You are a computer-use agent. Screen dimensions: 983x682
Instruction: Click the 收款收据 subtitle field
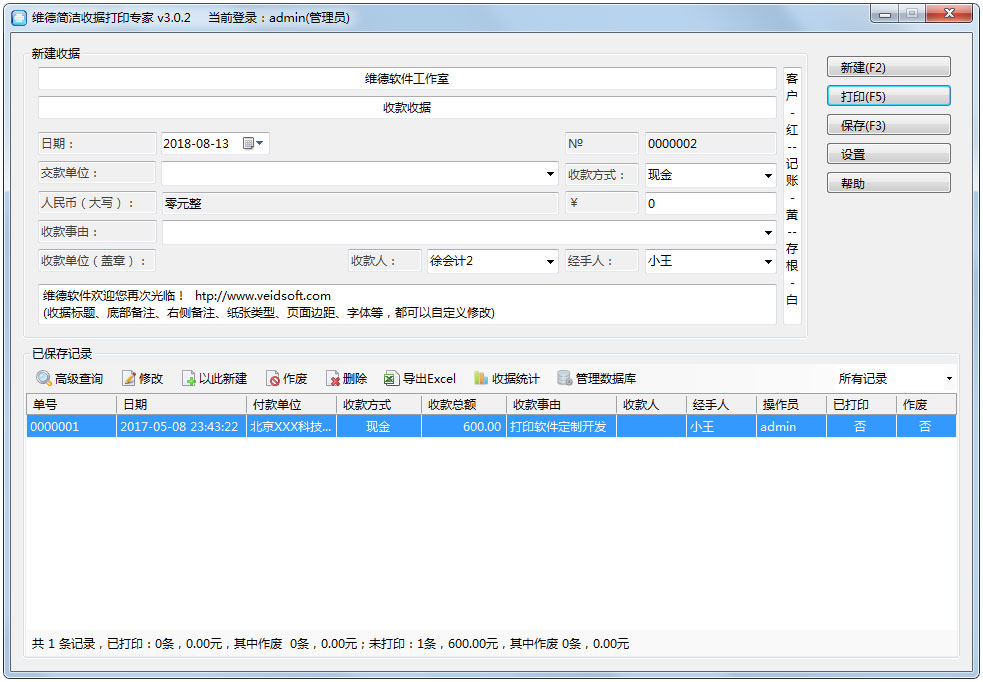point(407,107)
